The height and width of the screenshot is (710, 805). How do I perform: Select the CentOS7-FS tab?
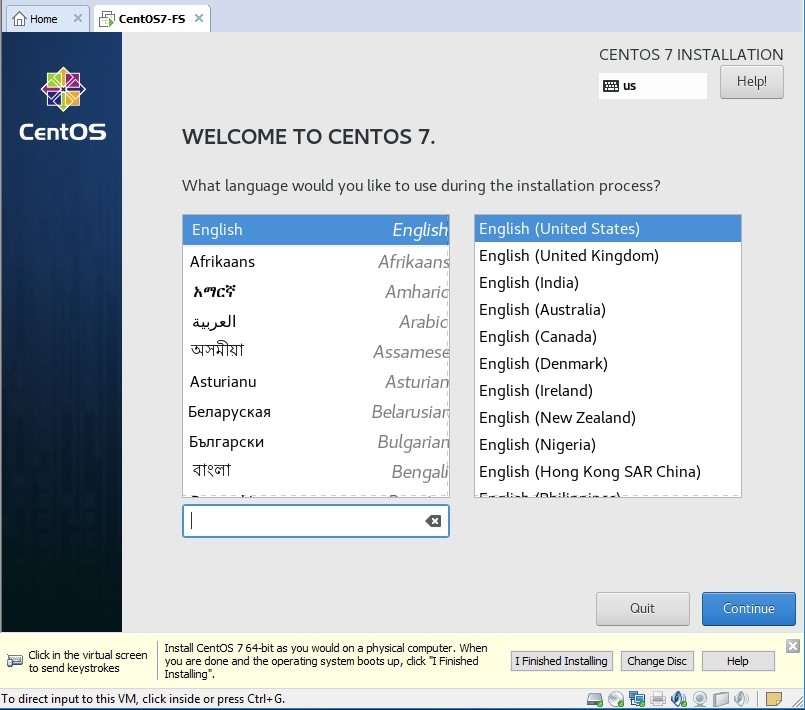click(147, 19)
